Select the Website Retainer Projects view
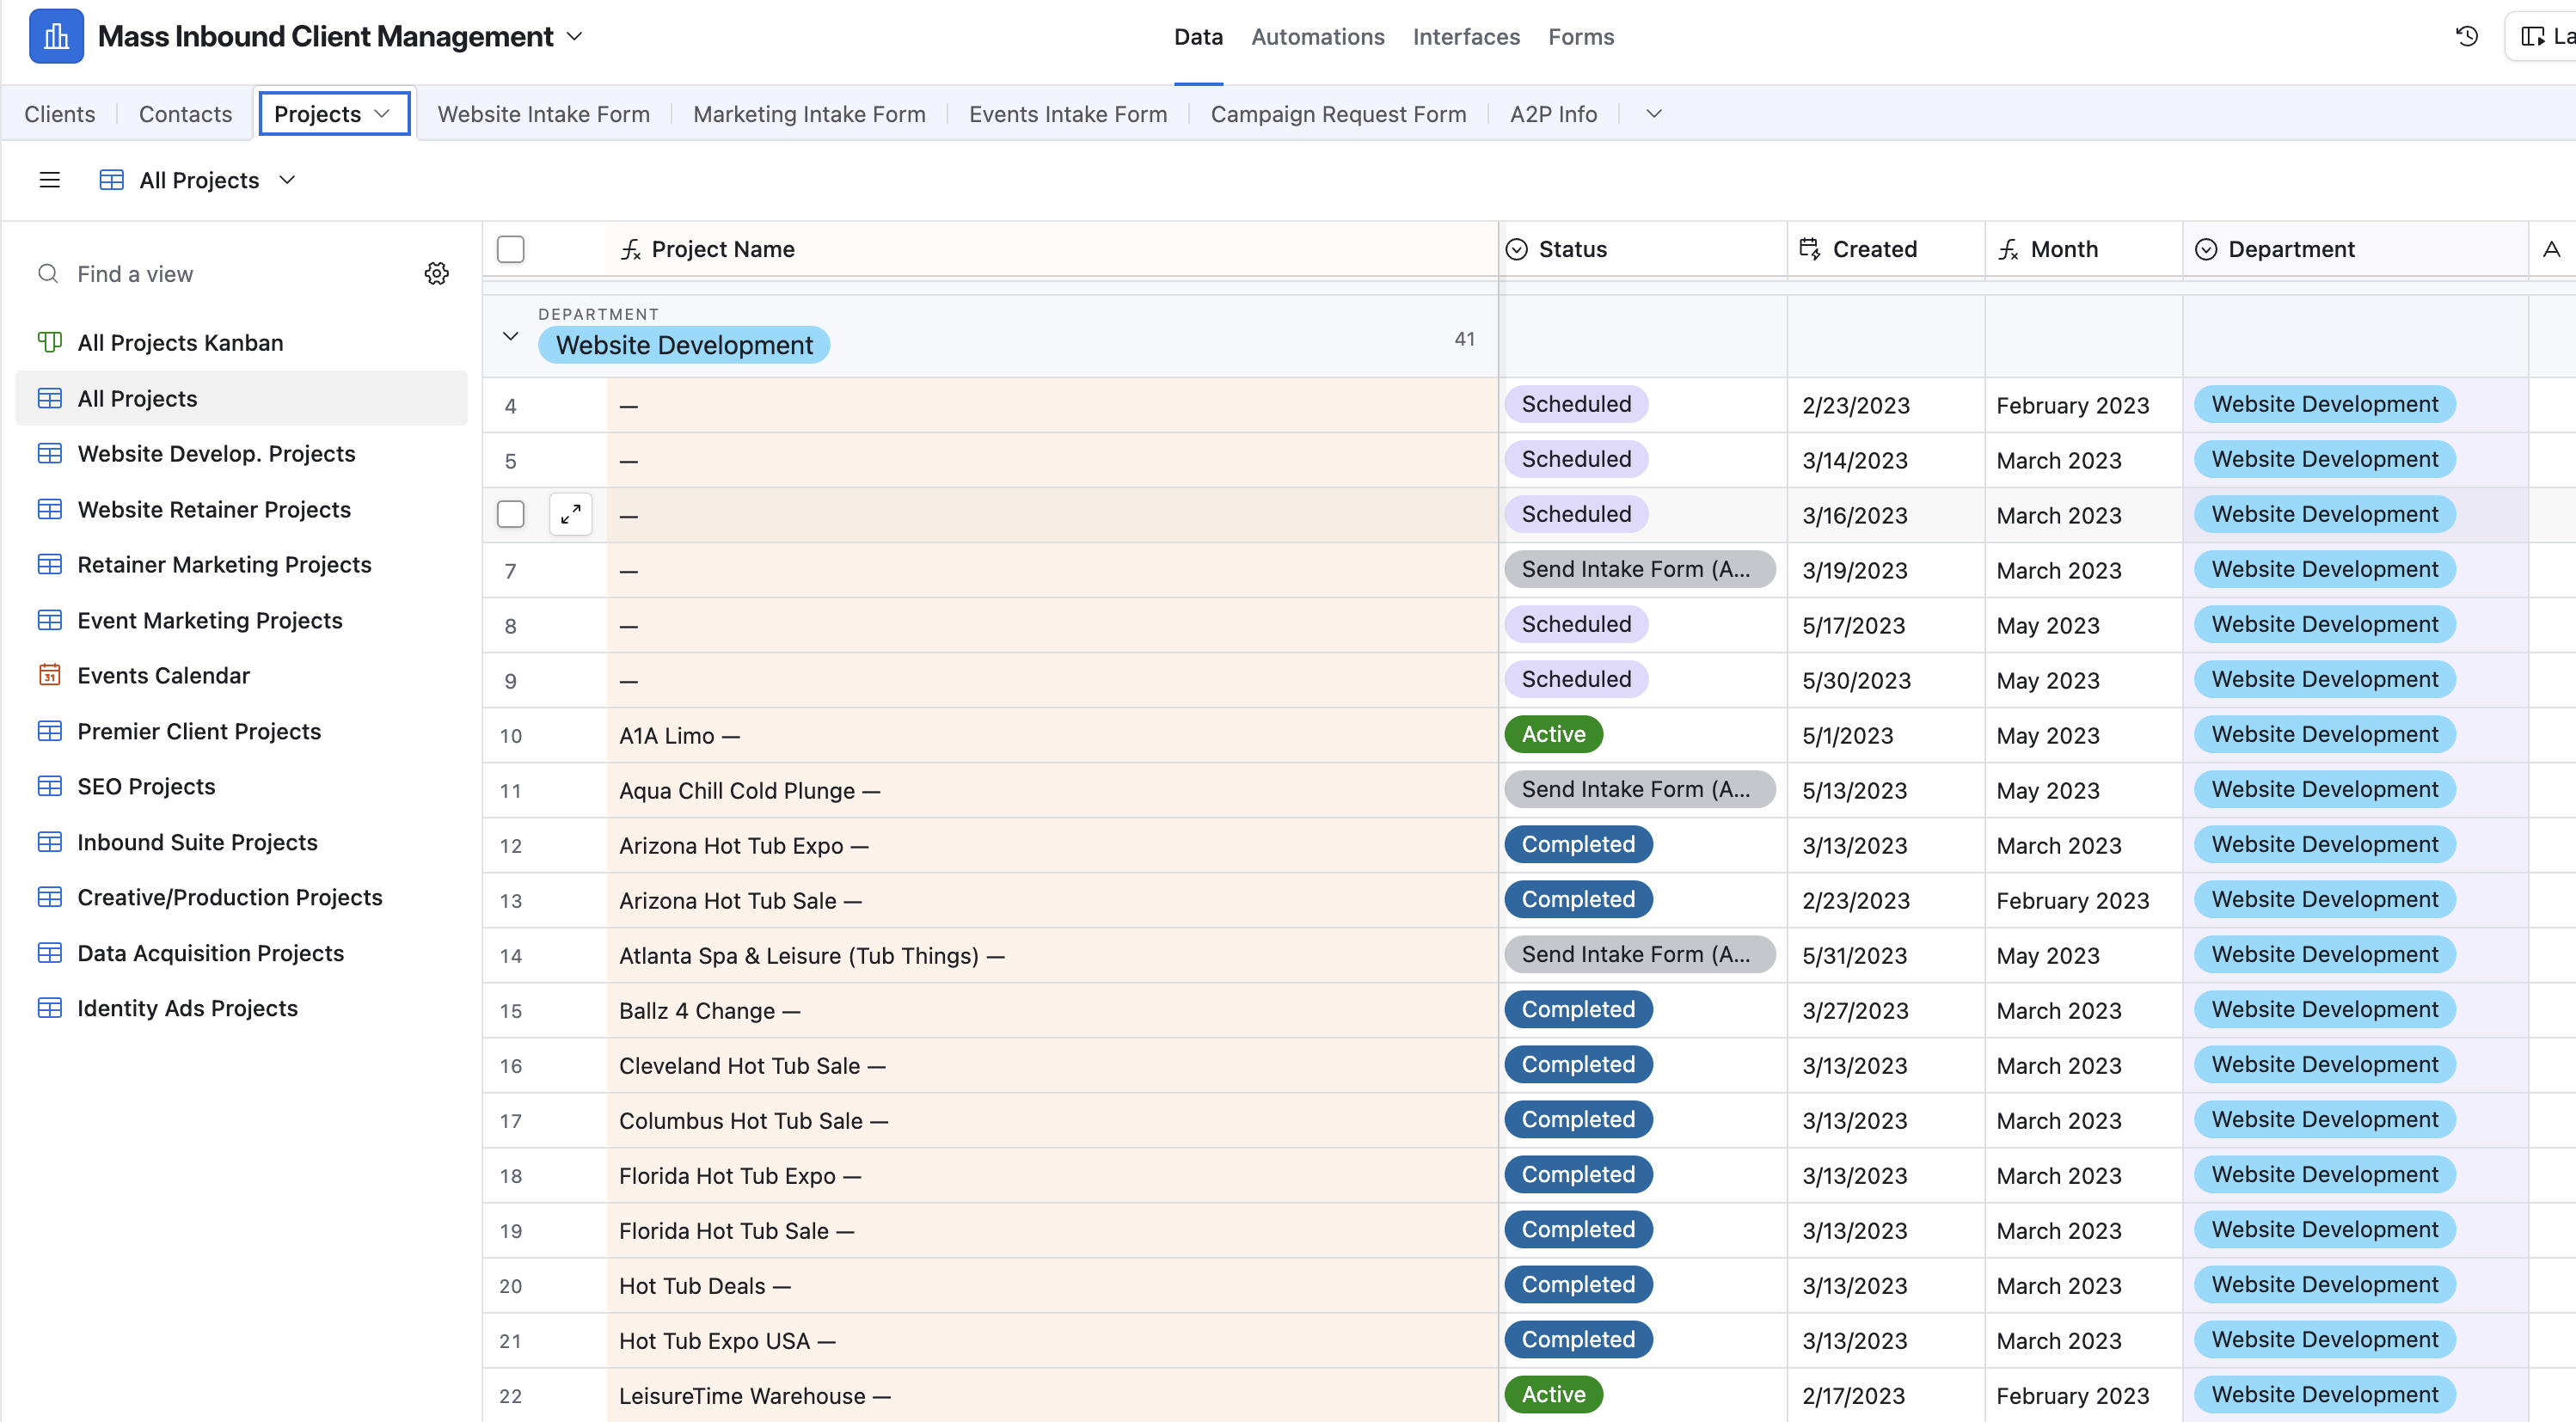The width and height of the screenshot is (2576, 1422). pyautogui.click(x=242, y=510)
